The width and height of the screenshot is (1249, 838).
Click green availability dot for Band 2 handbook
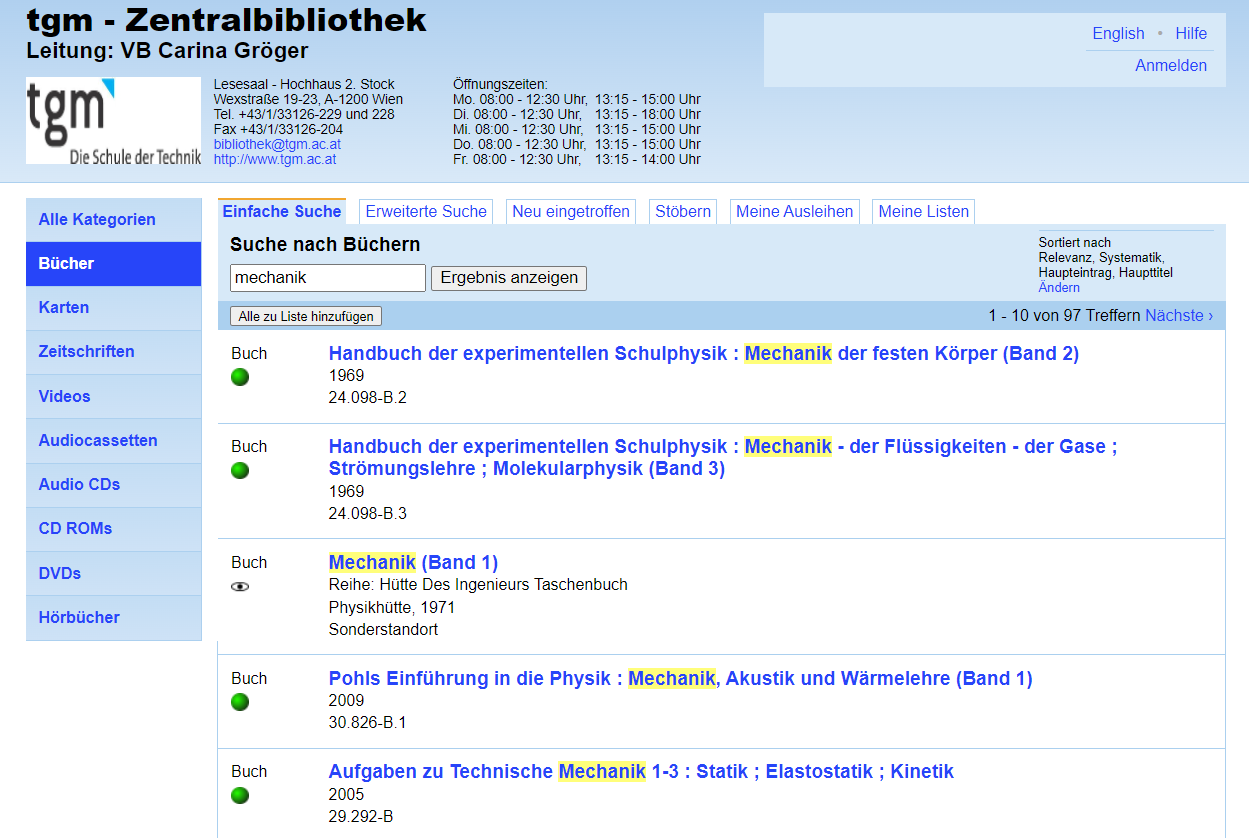tap(240, 377)
